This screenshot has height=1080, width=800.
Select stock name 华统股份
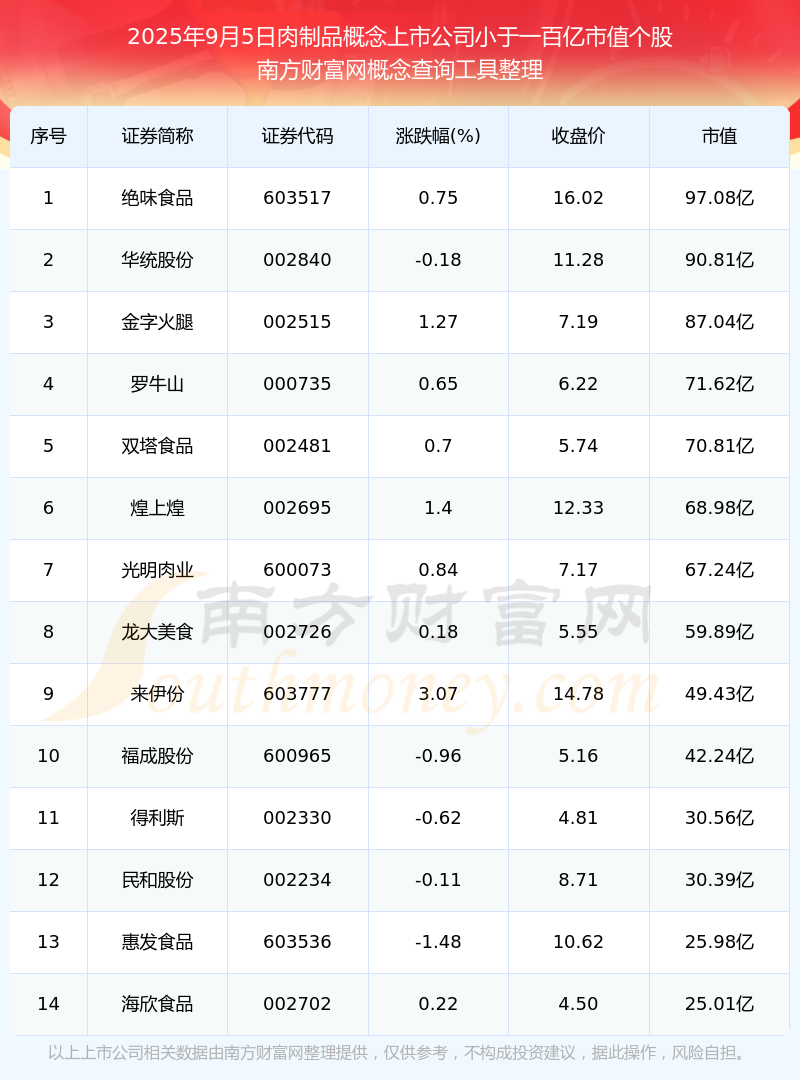pos(157,260)
